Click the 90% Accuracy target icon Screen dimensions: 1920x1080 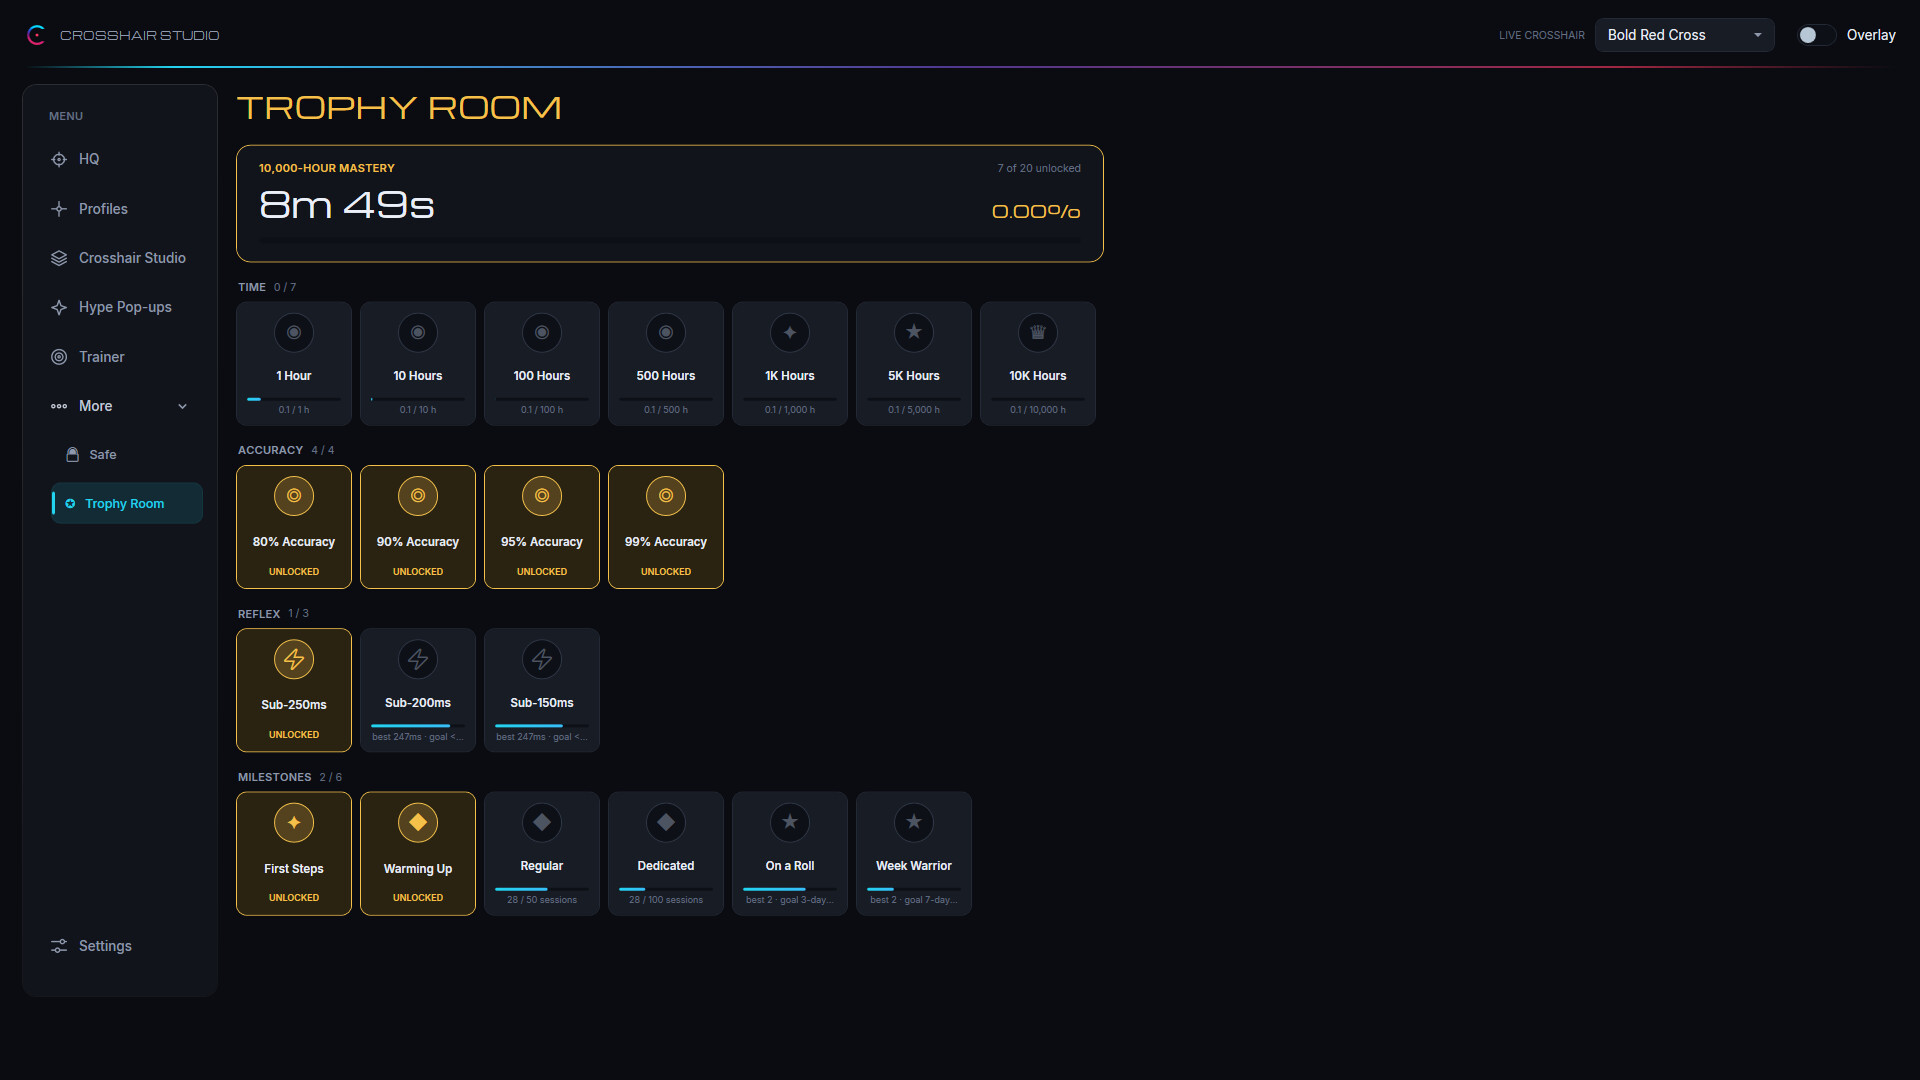pos(418,496)
